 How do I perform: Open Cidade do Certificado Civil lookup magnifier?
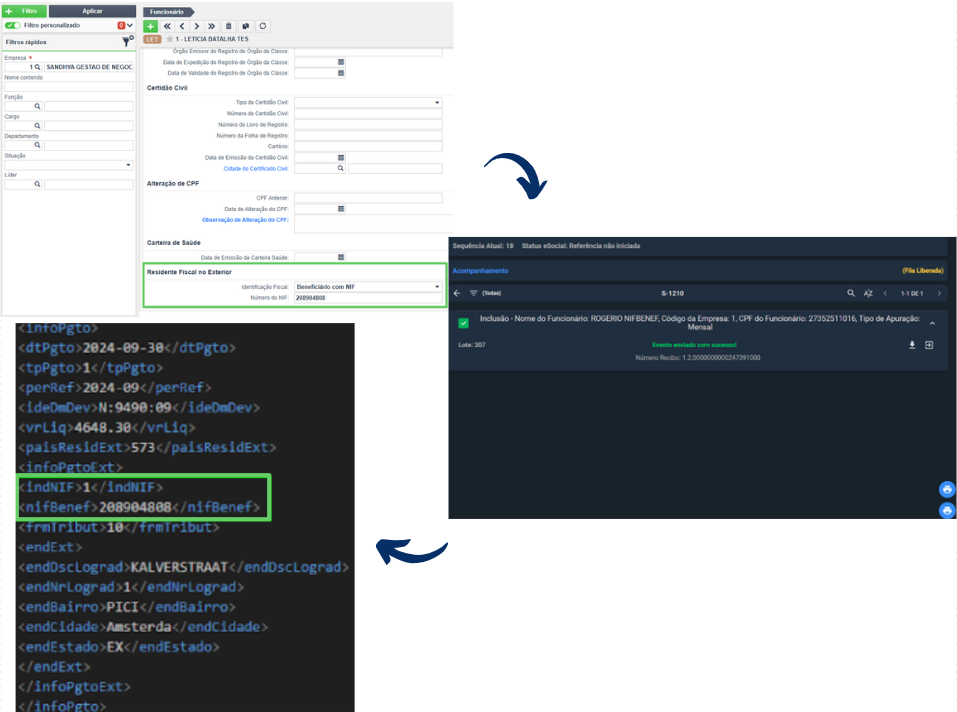tap(341, 168)
